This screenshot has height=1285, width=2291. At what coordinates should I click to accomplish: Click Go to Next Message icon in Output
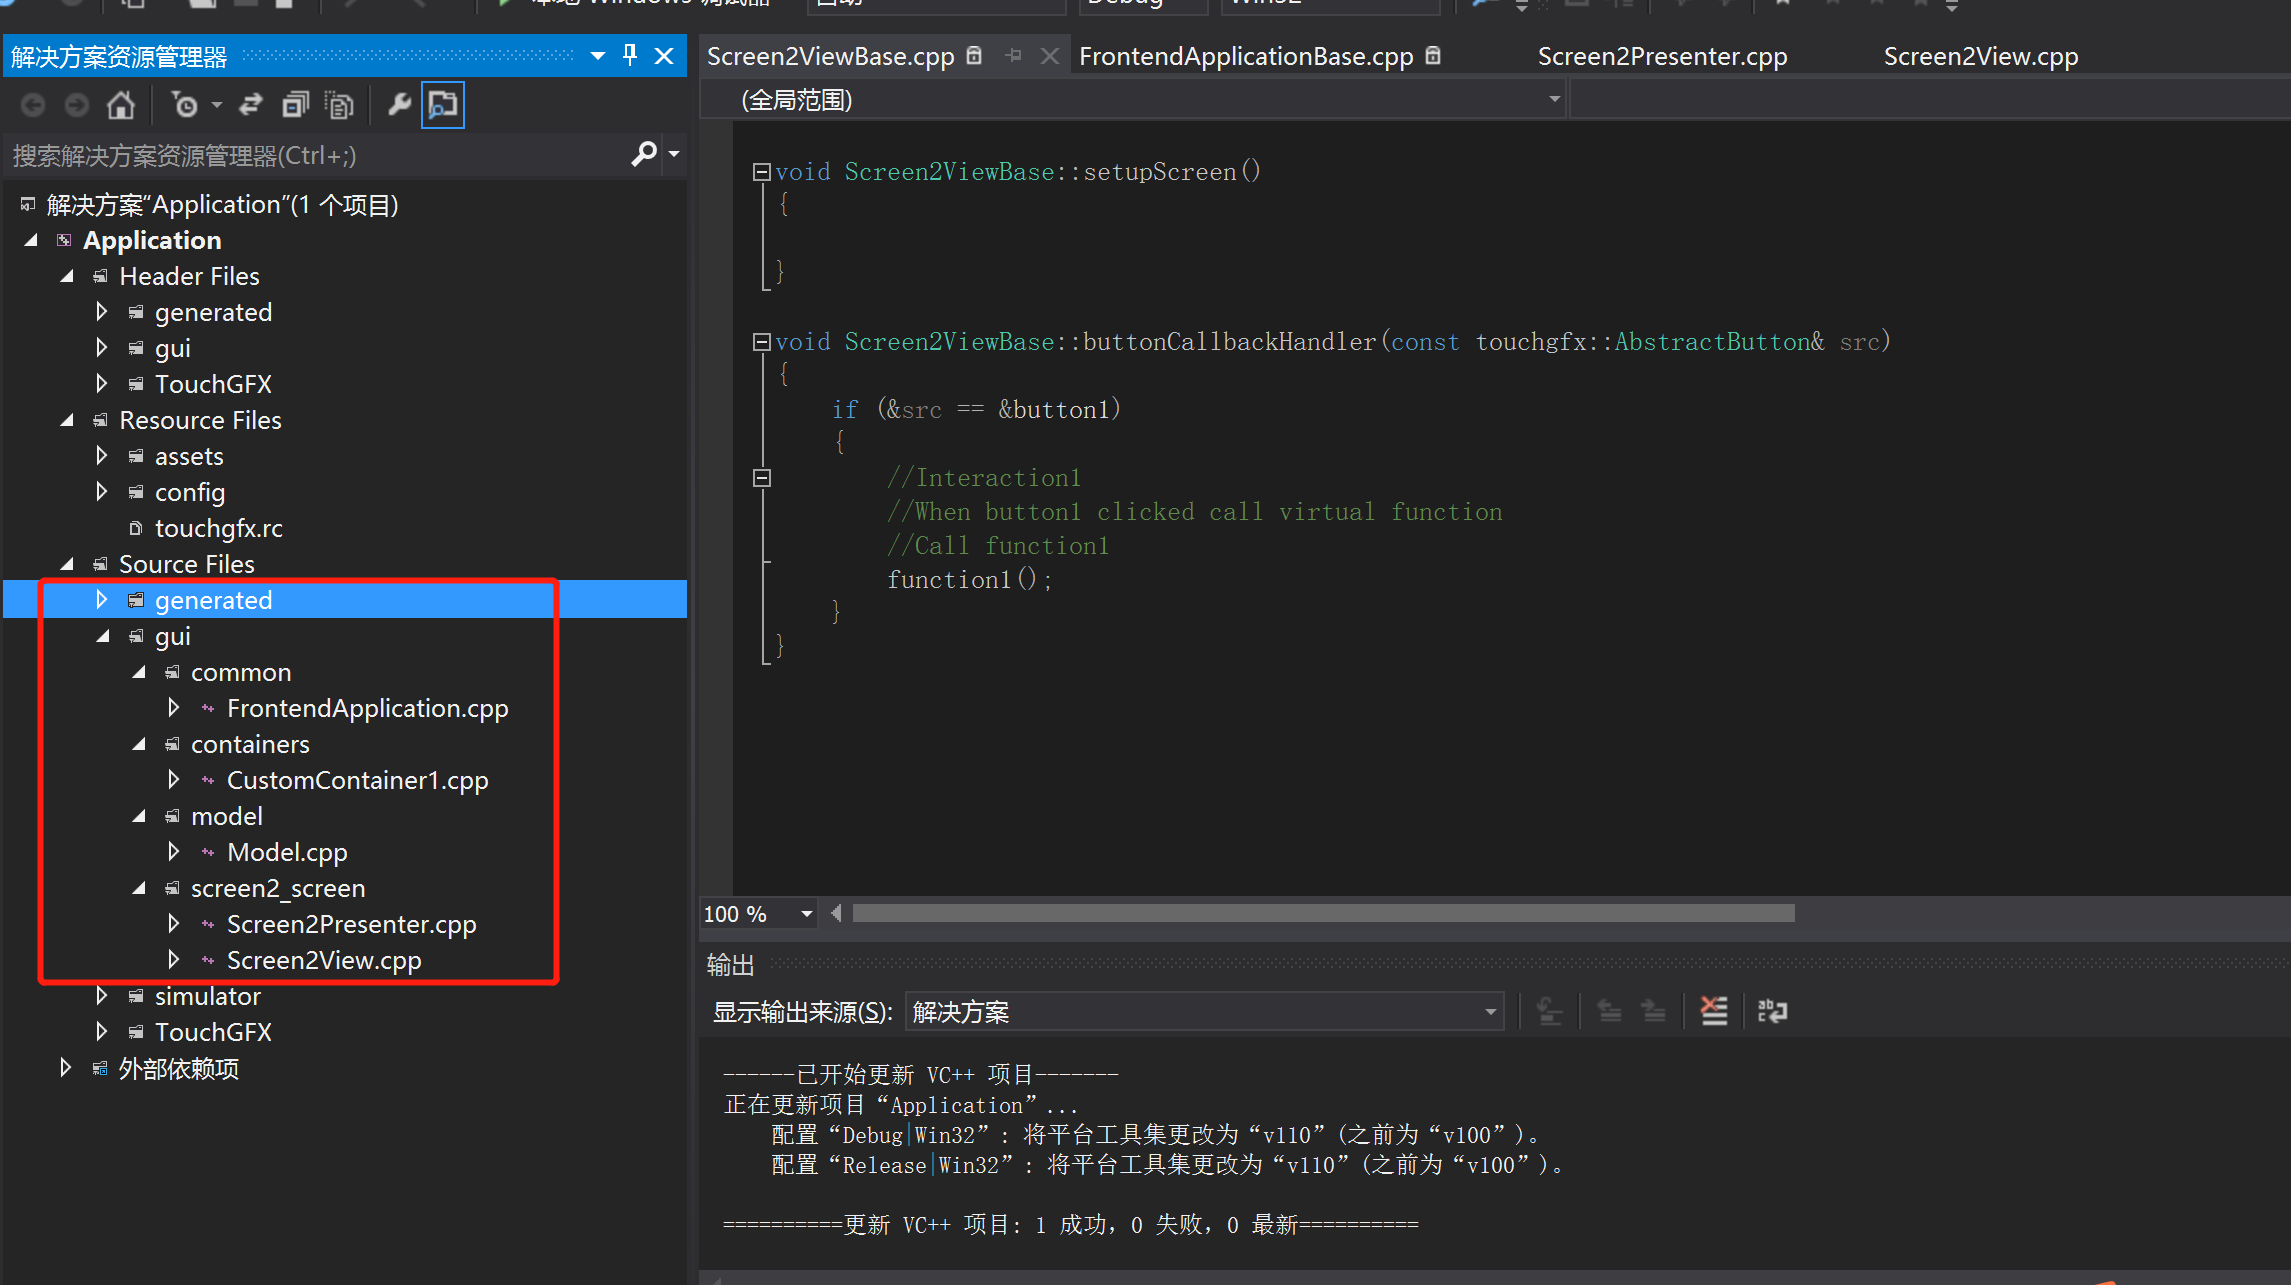(x=1653, y=1011)
